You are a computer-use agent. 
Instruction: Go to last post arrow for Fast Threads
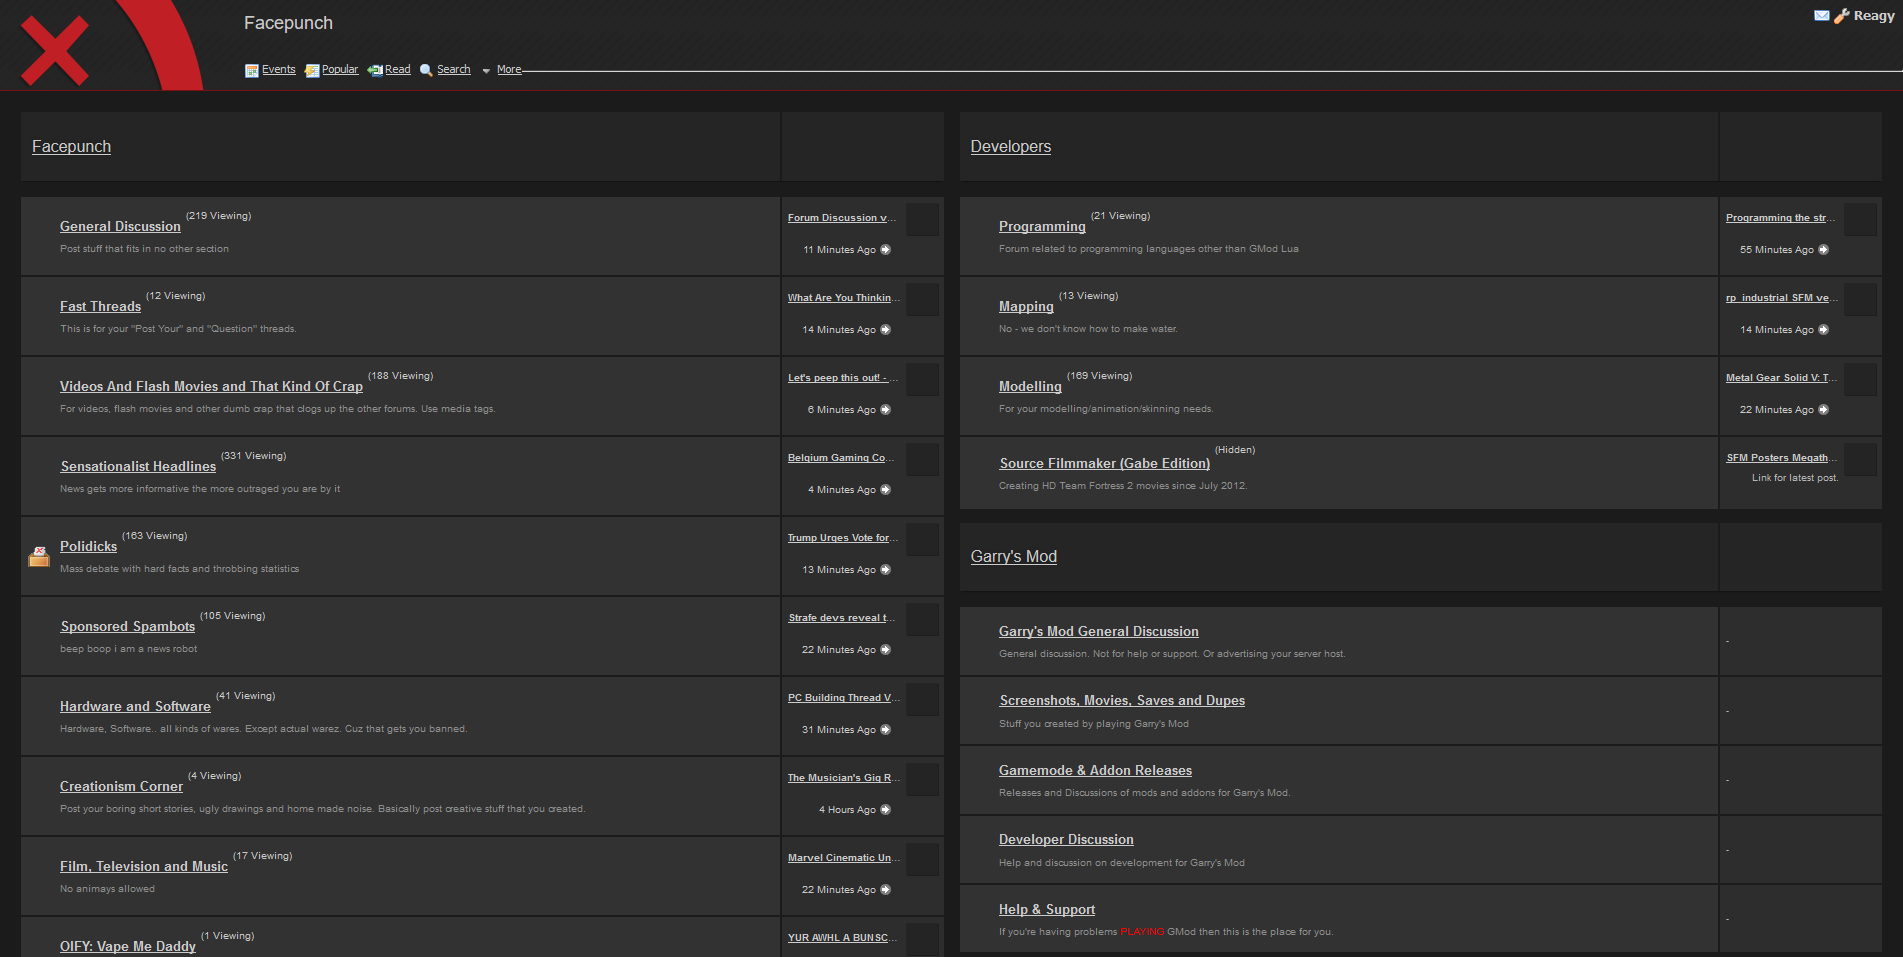coord(885,329)
